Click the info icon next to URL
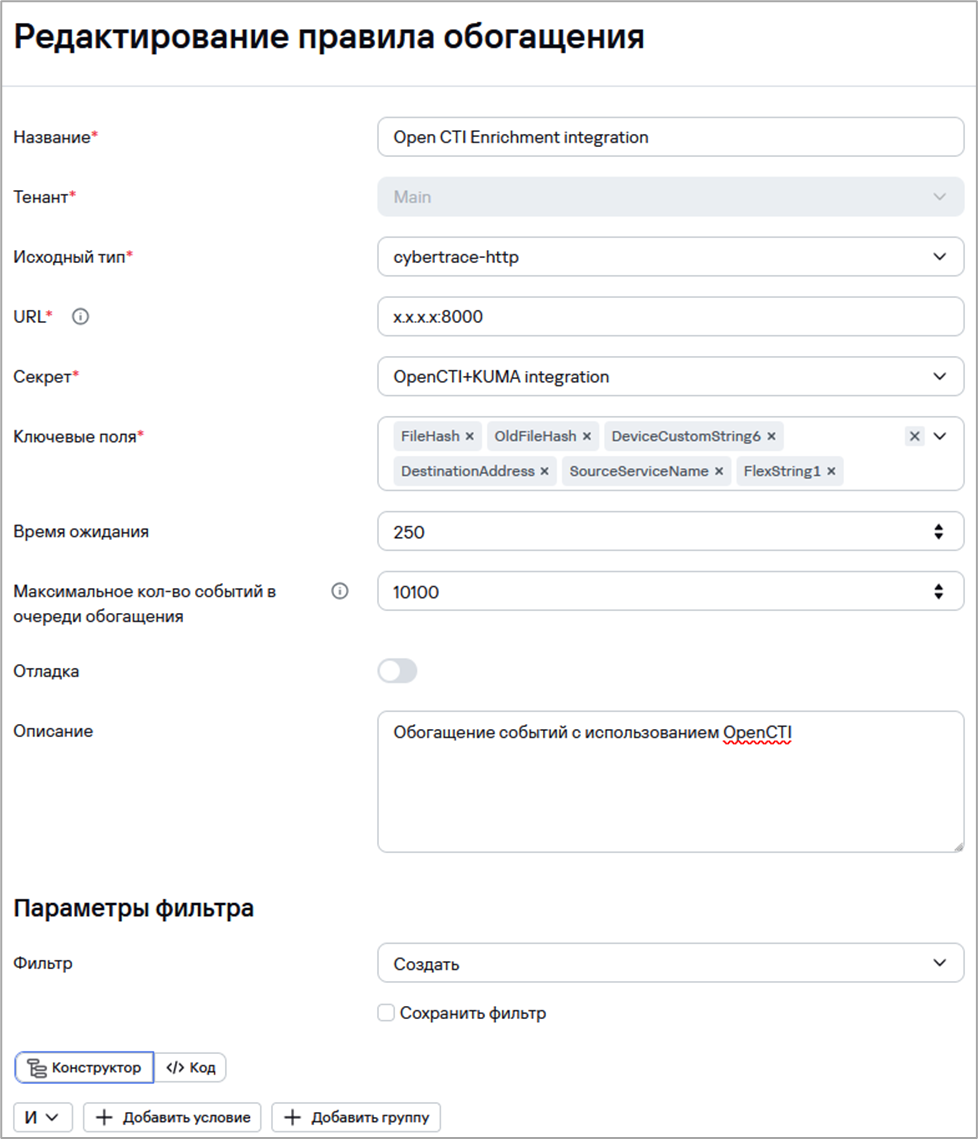Screen dimensions: 978x1139 81,317
